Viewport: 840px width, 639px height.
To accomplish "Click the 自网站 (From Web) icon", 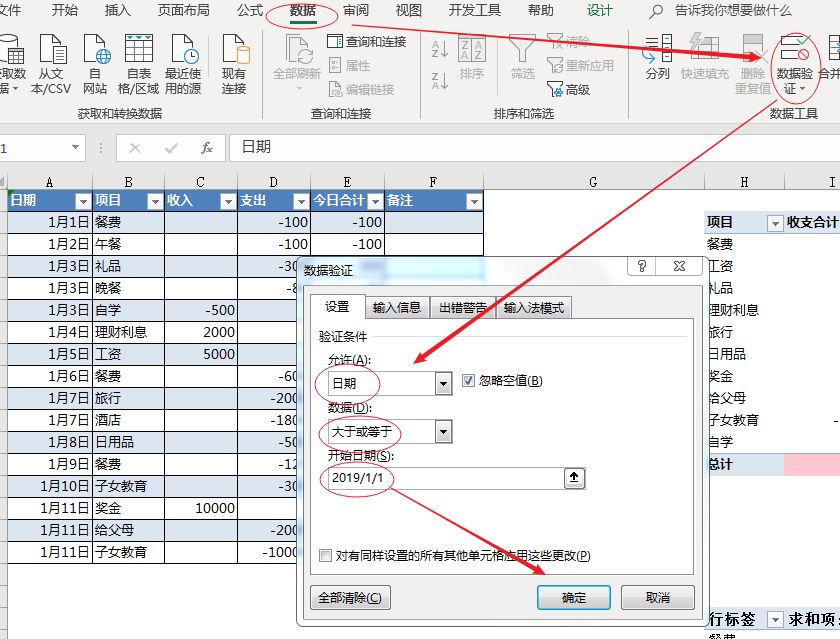I will [x=95, y=62].
